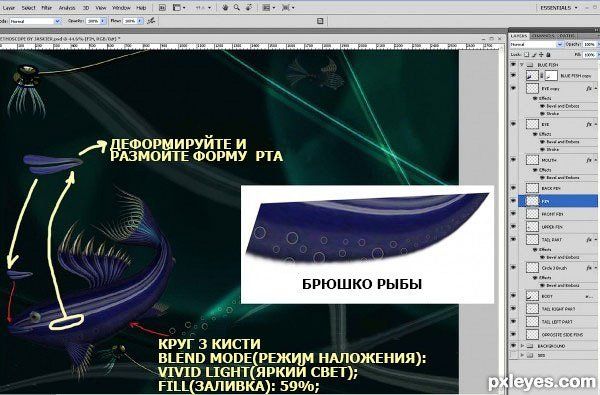Launch Bridge from the Br icon

(162, 8)
